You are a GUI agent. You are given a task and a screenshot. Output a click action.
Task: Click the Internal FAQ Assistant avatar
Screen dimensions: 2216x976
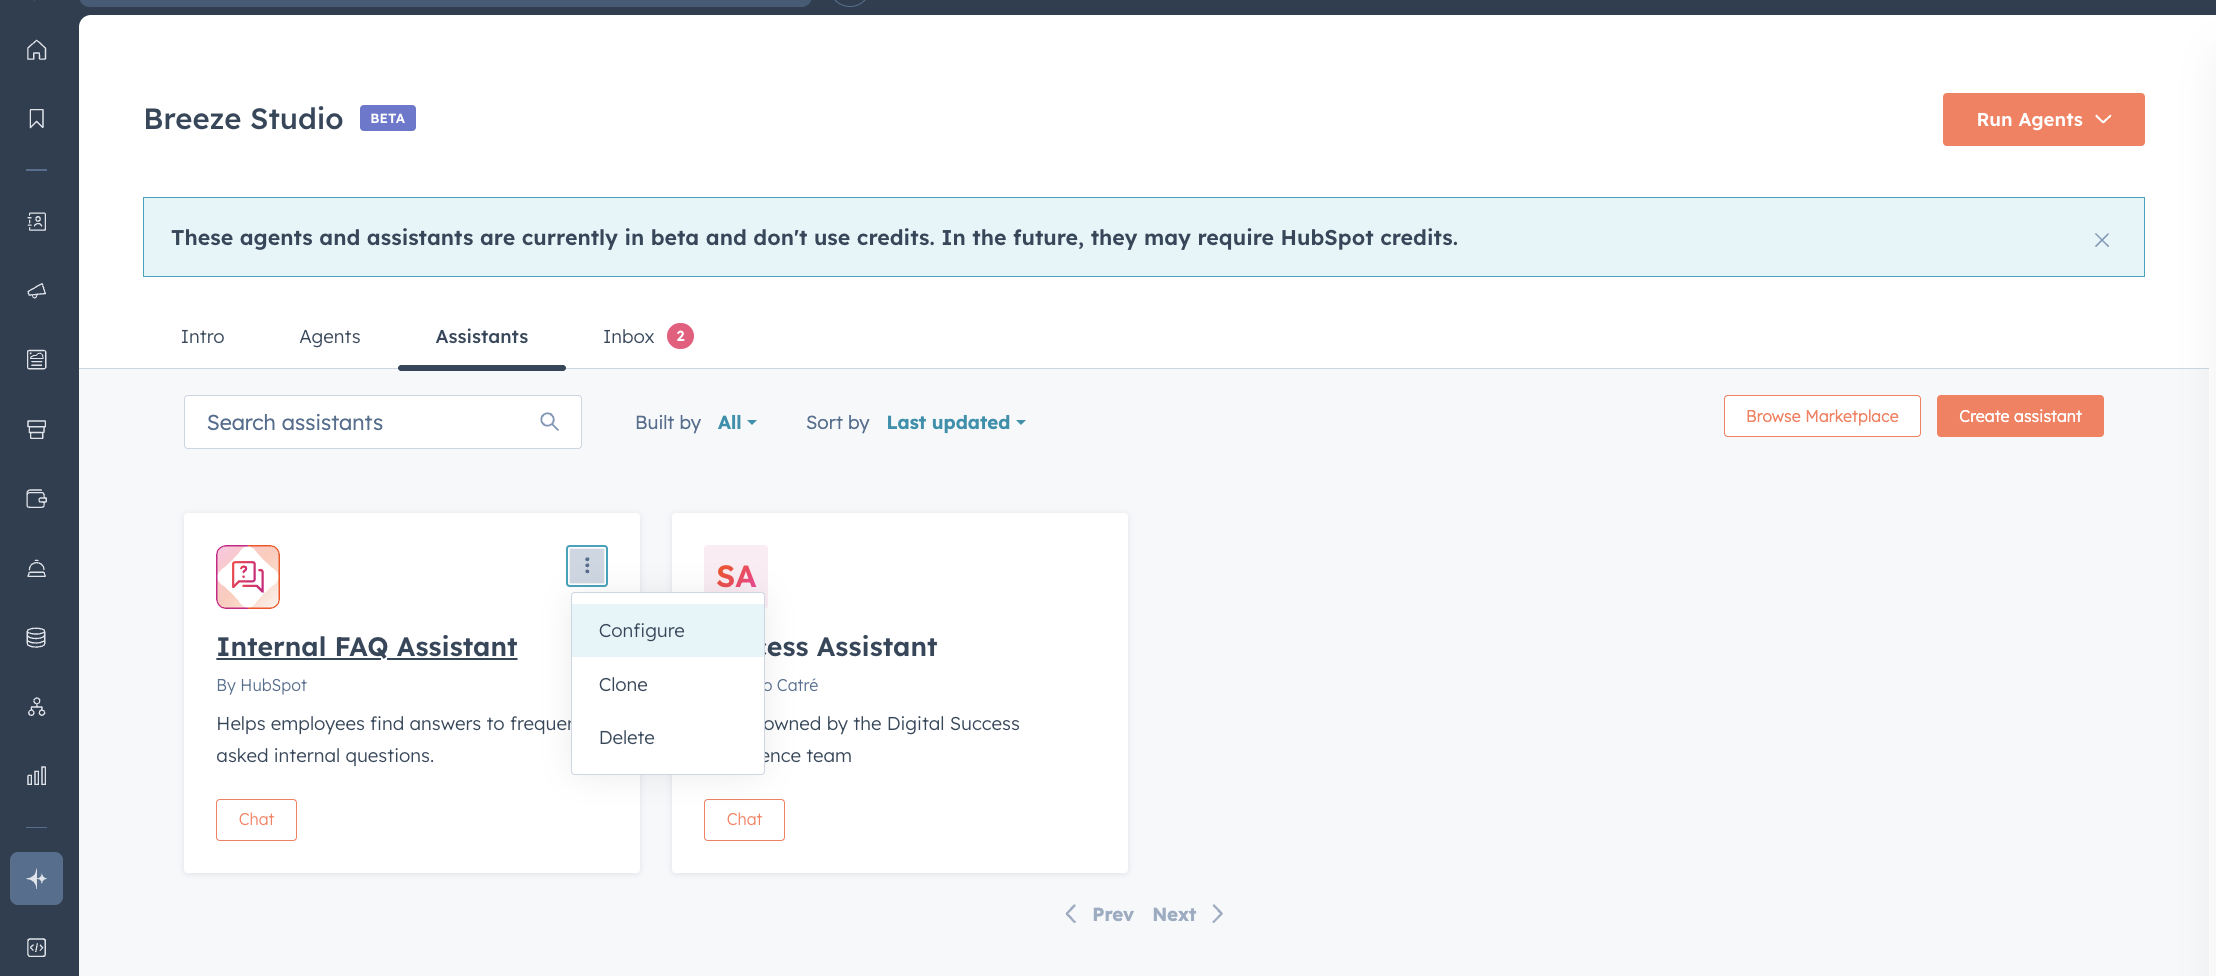coord(248,577)
